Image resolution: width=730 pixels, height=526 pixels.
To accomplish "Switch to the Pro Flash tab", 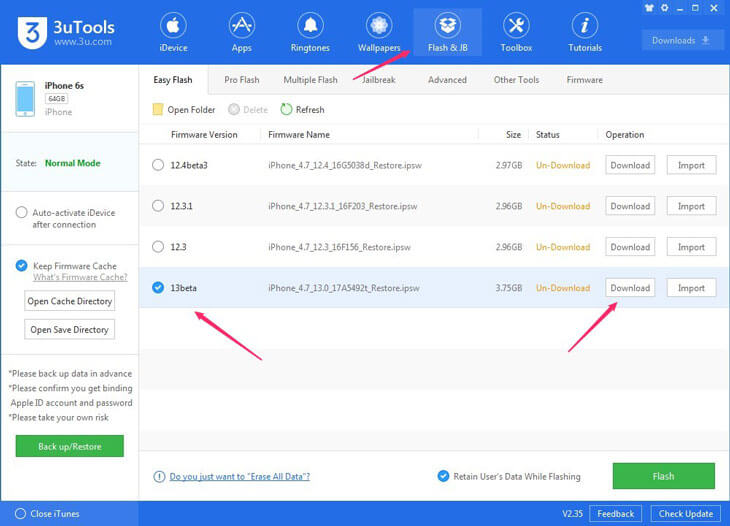I will (241, 80).
